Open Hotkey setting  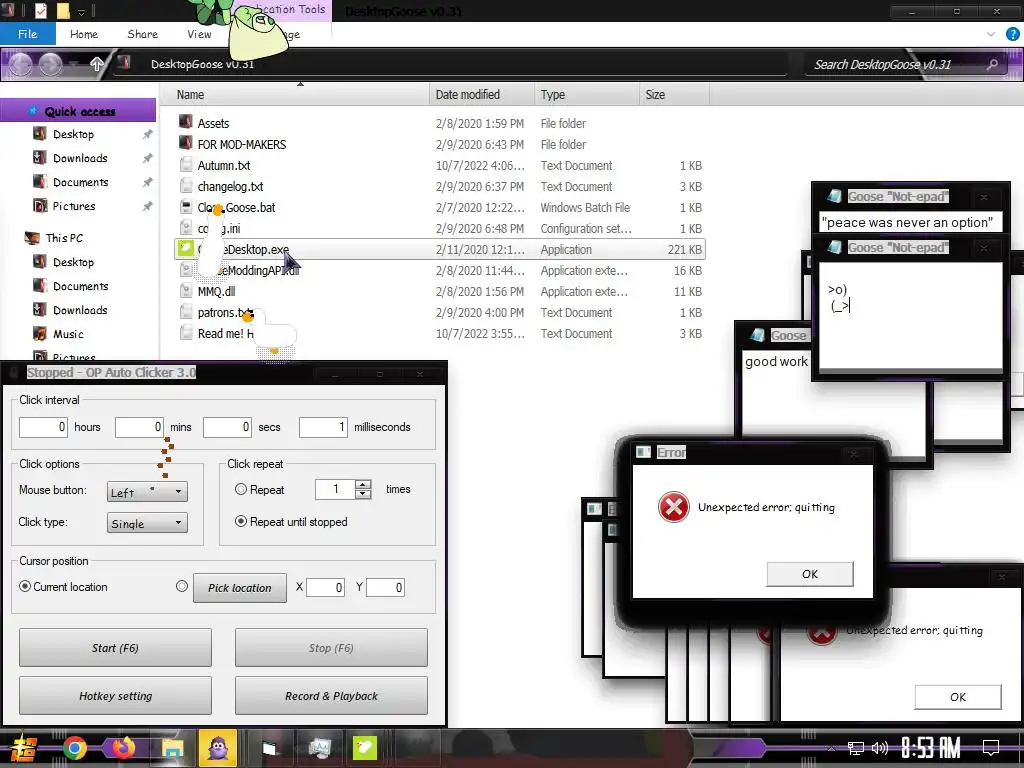click(x=115, y=696)
